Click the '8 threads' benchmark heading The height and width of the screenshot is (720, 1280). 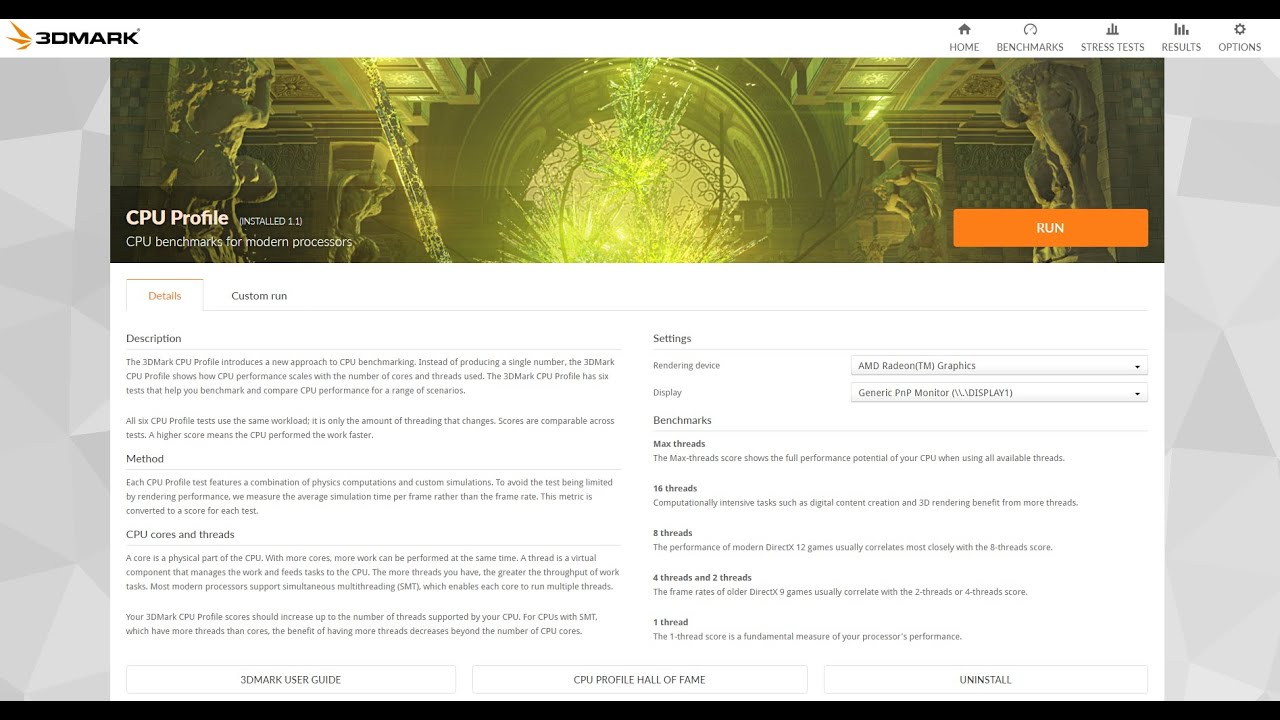673,533
